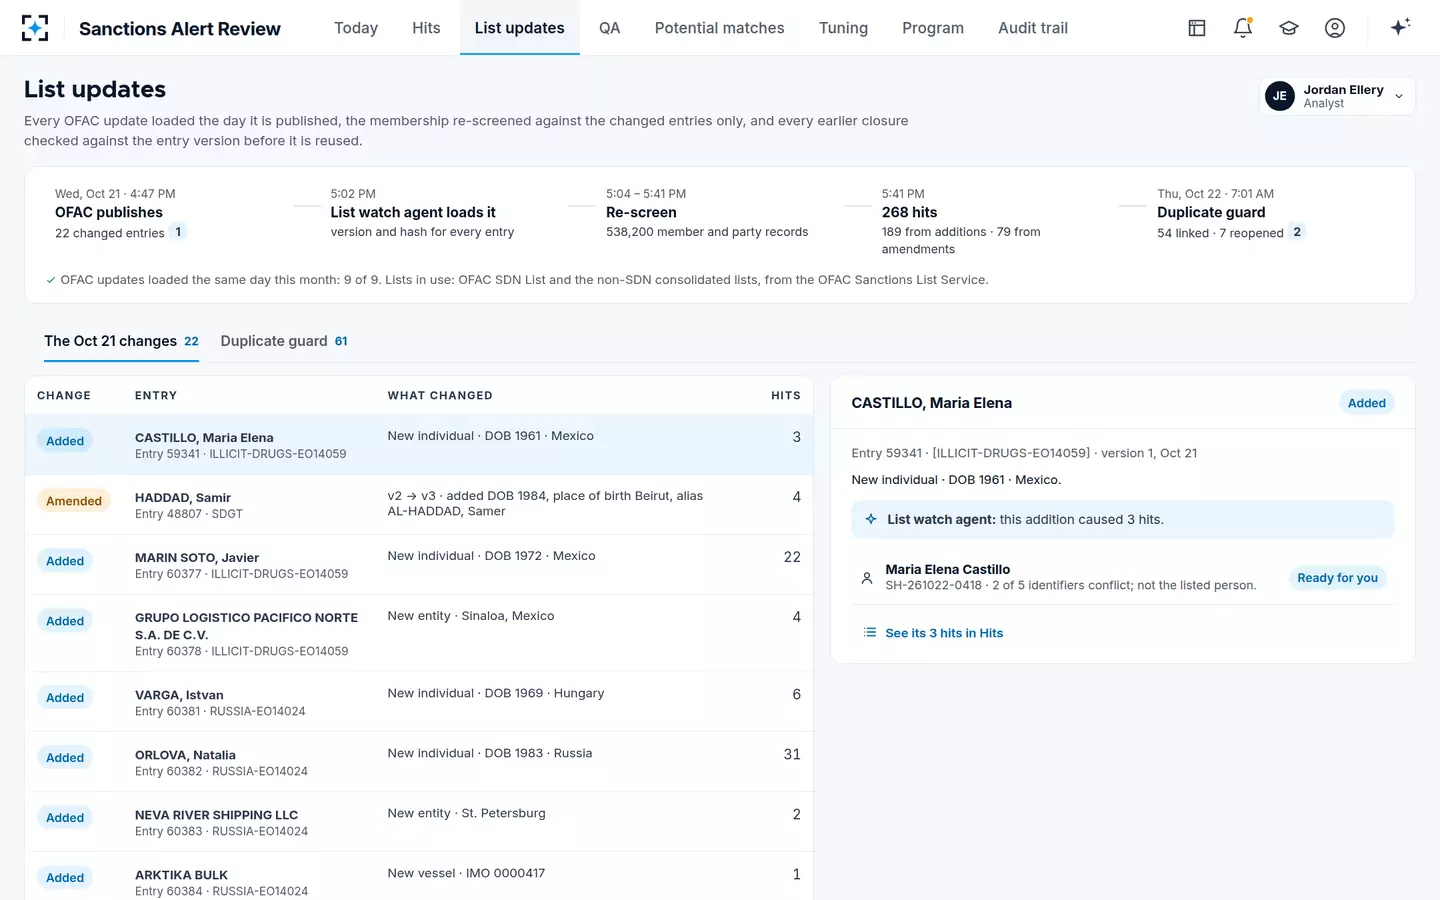Select The Oct 21 changes sub-tab

121,341
